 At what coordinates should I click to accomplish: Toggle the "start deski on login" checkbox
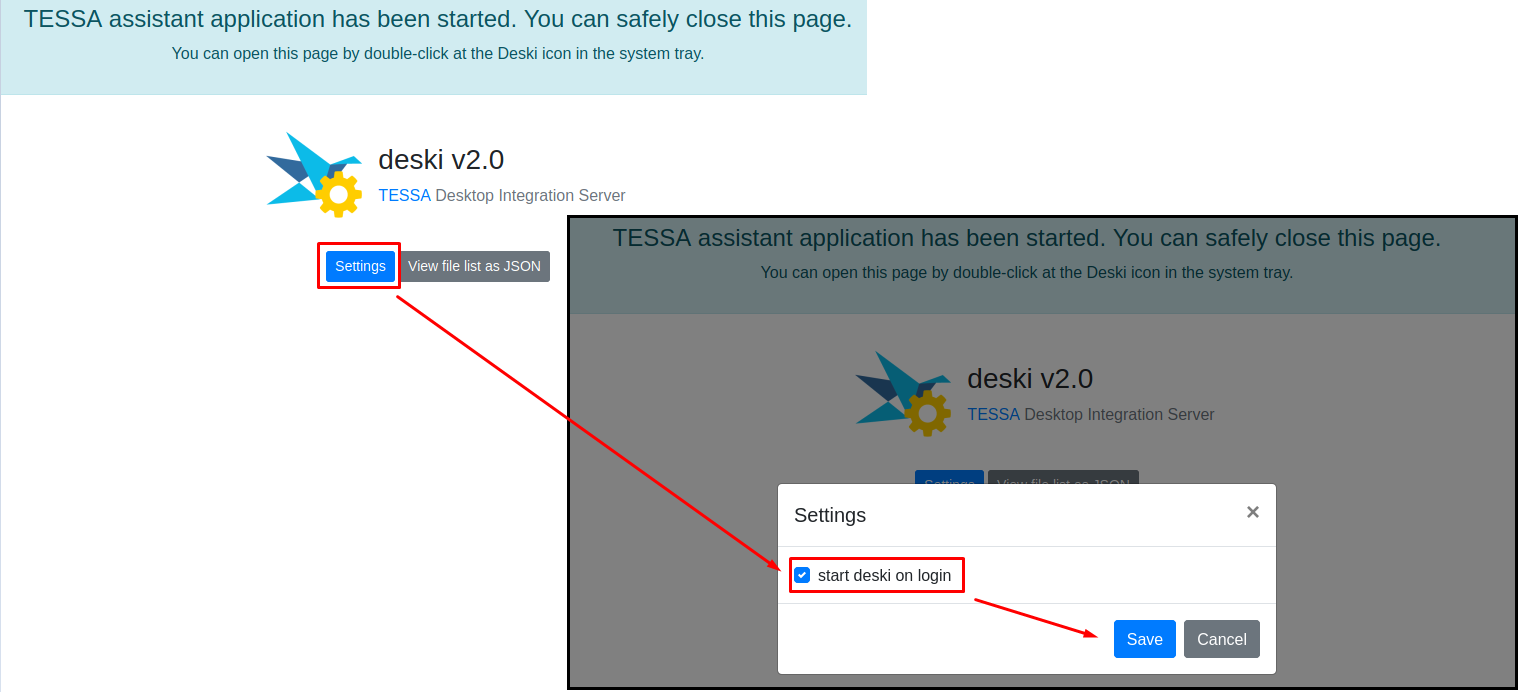pyautogui.click(x=802, y=575)
